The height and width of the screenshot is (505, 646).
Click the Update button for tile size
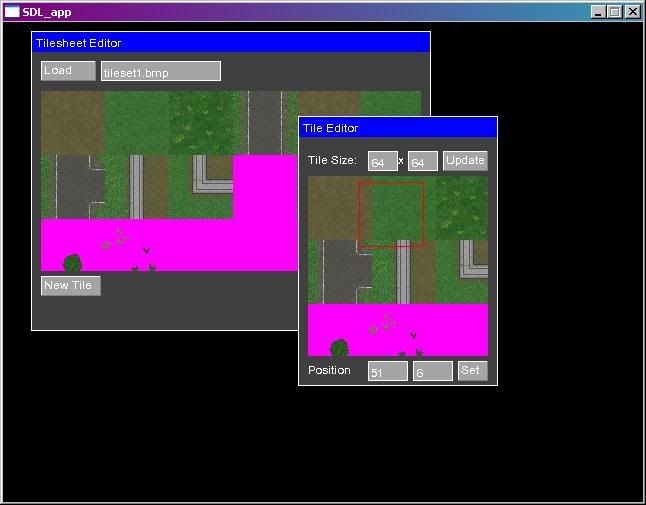(x=465, y=161)
